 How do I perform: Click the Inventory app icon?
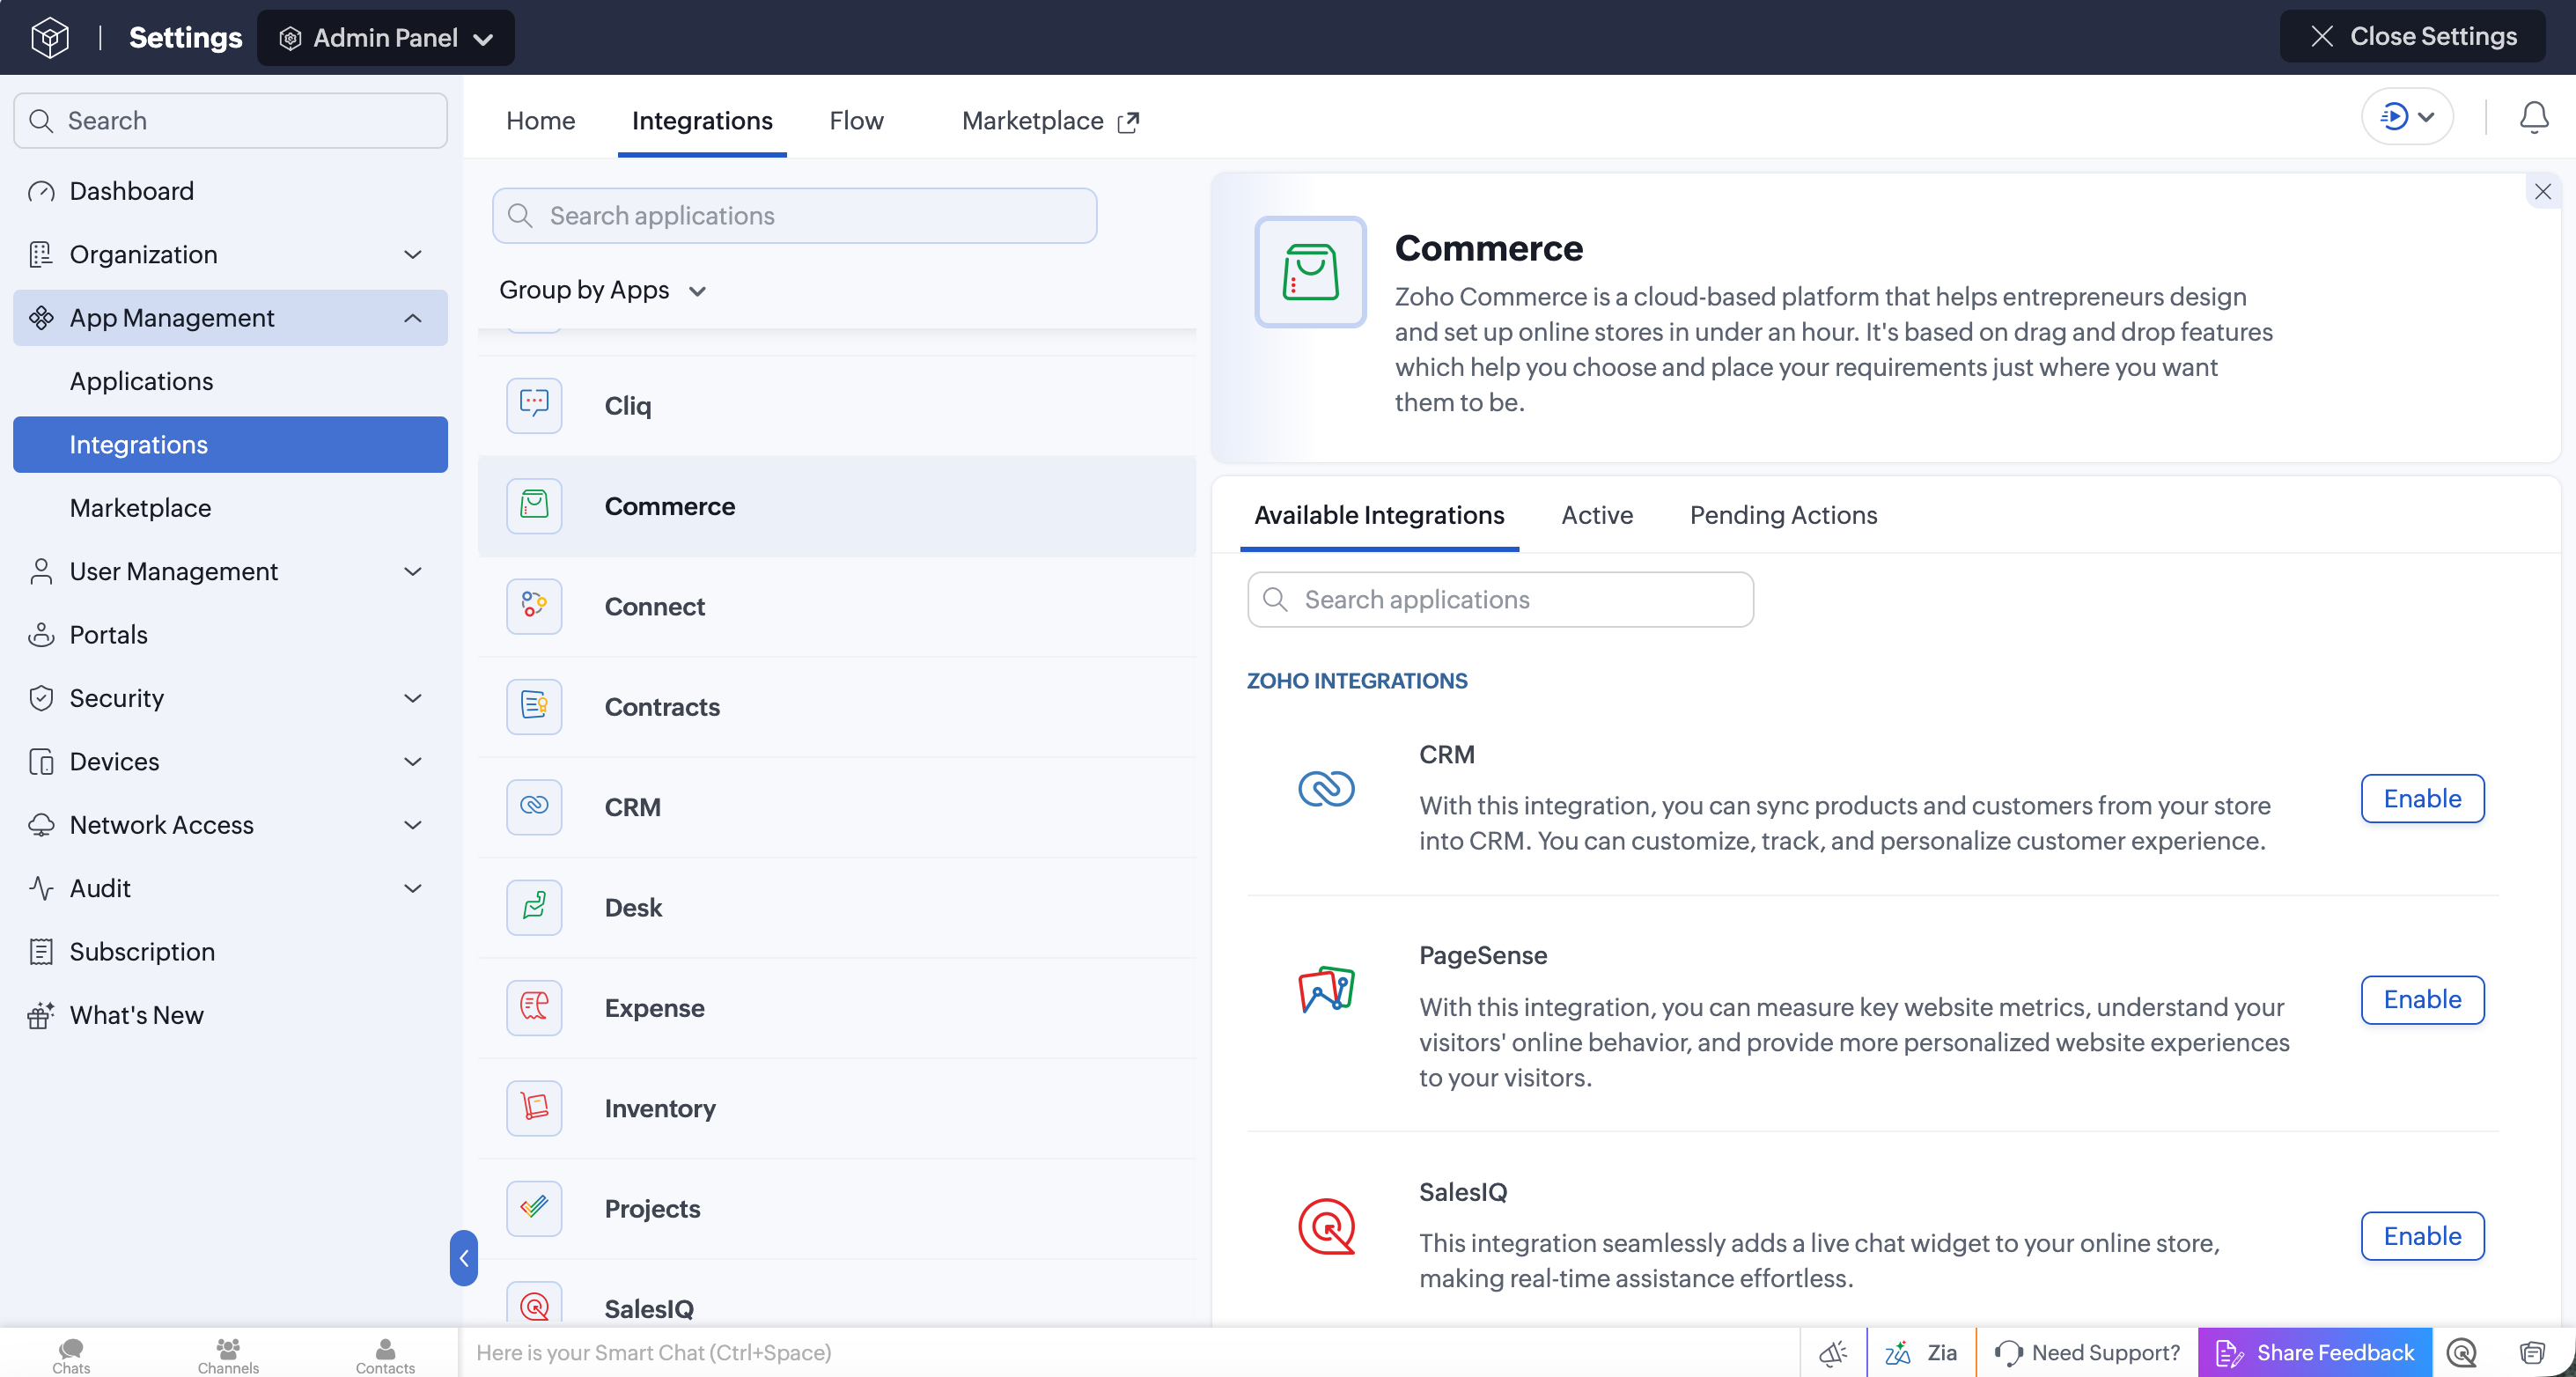[x=534, y=1108]
